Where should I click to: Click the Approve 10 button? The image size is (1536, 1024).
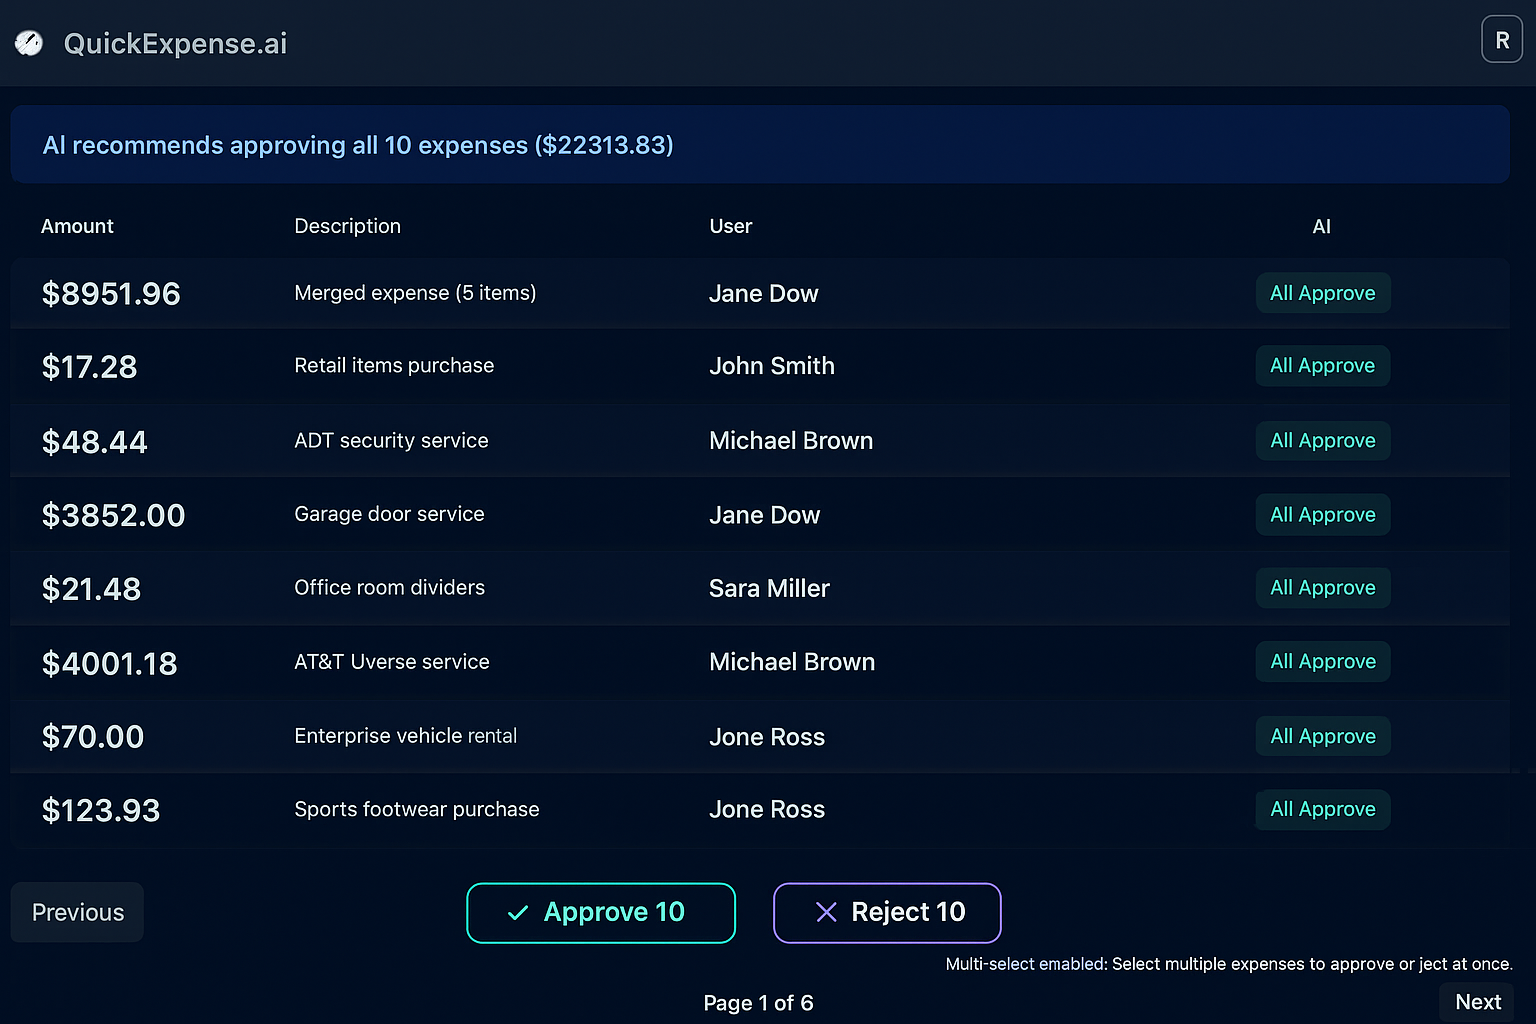(x=600, y=912)
